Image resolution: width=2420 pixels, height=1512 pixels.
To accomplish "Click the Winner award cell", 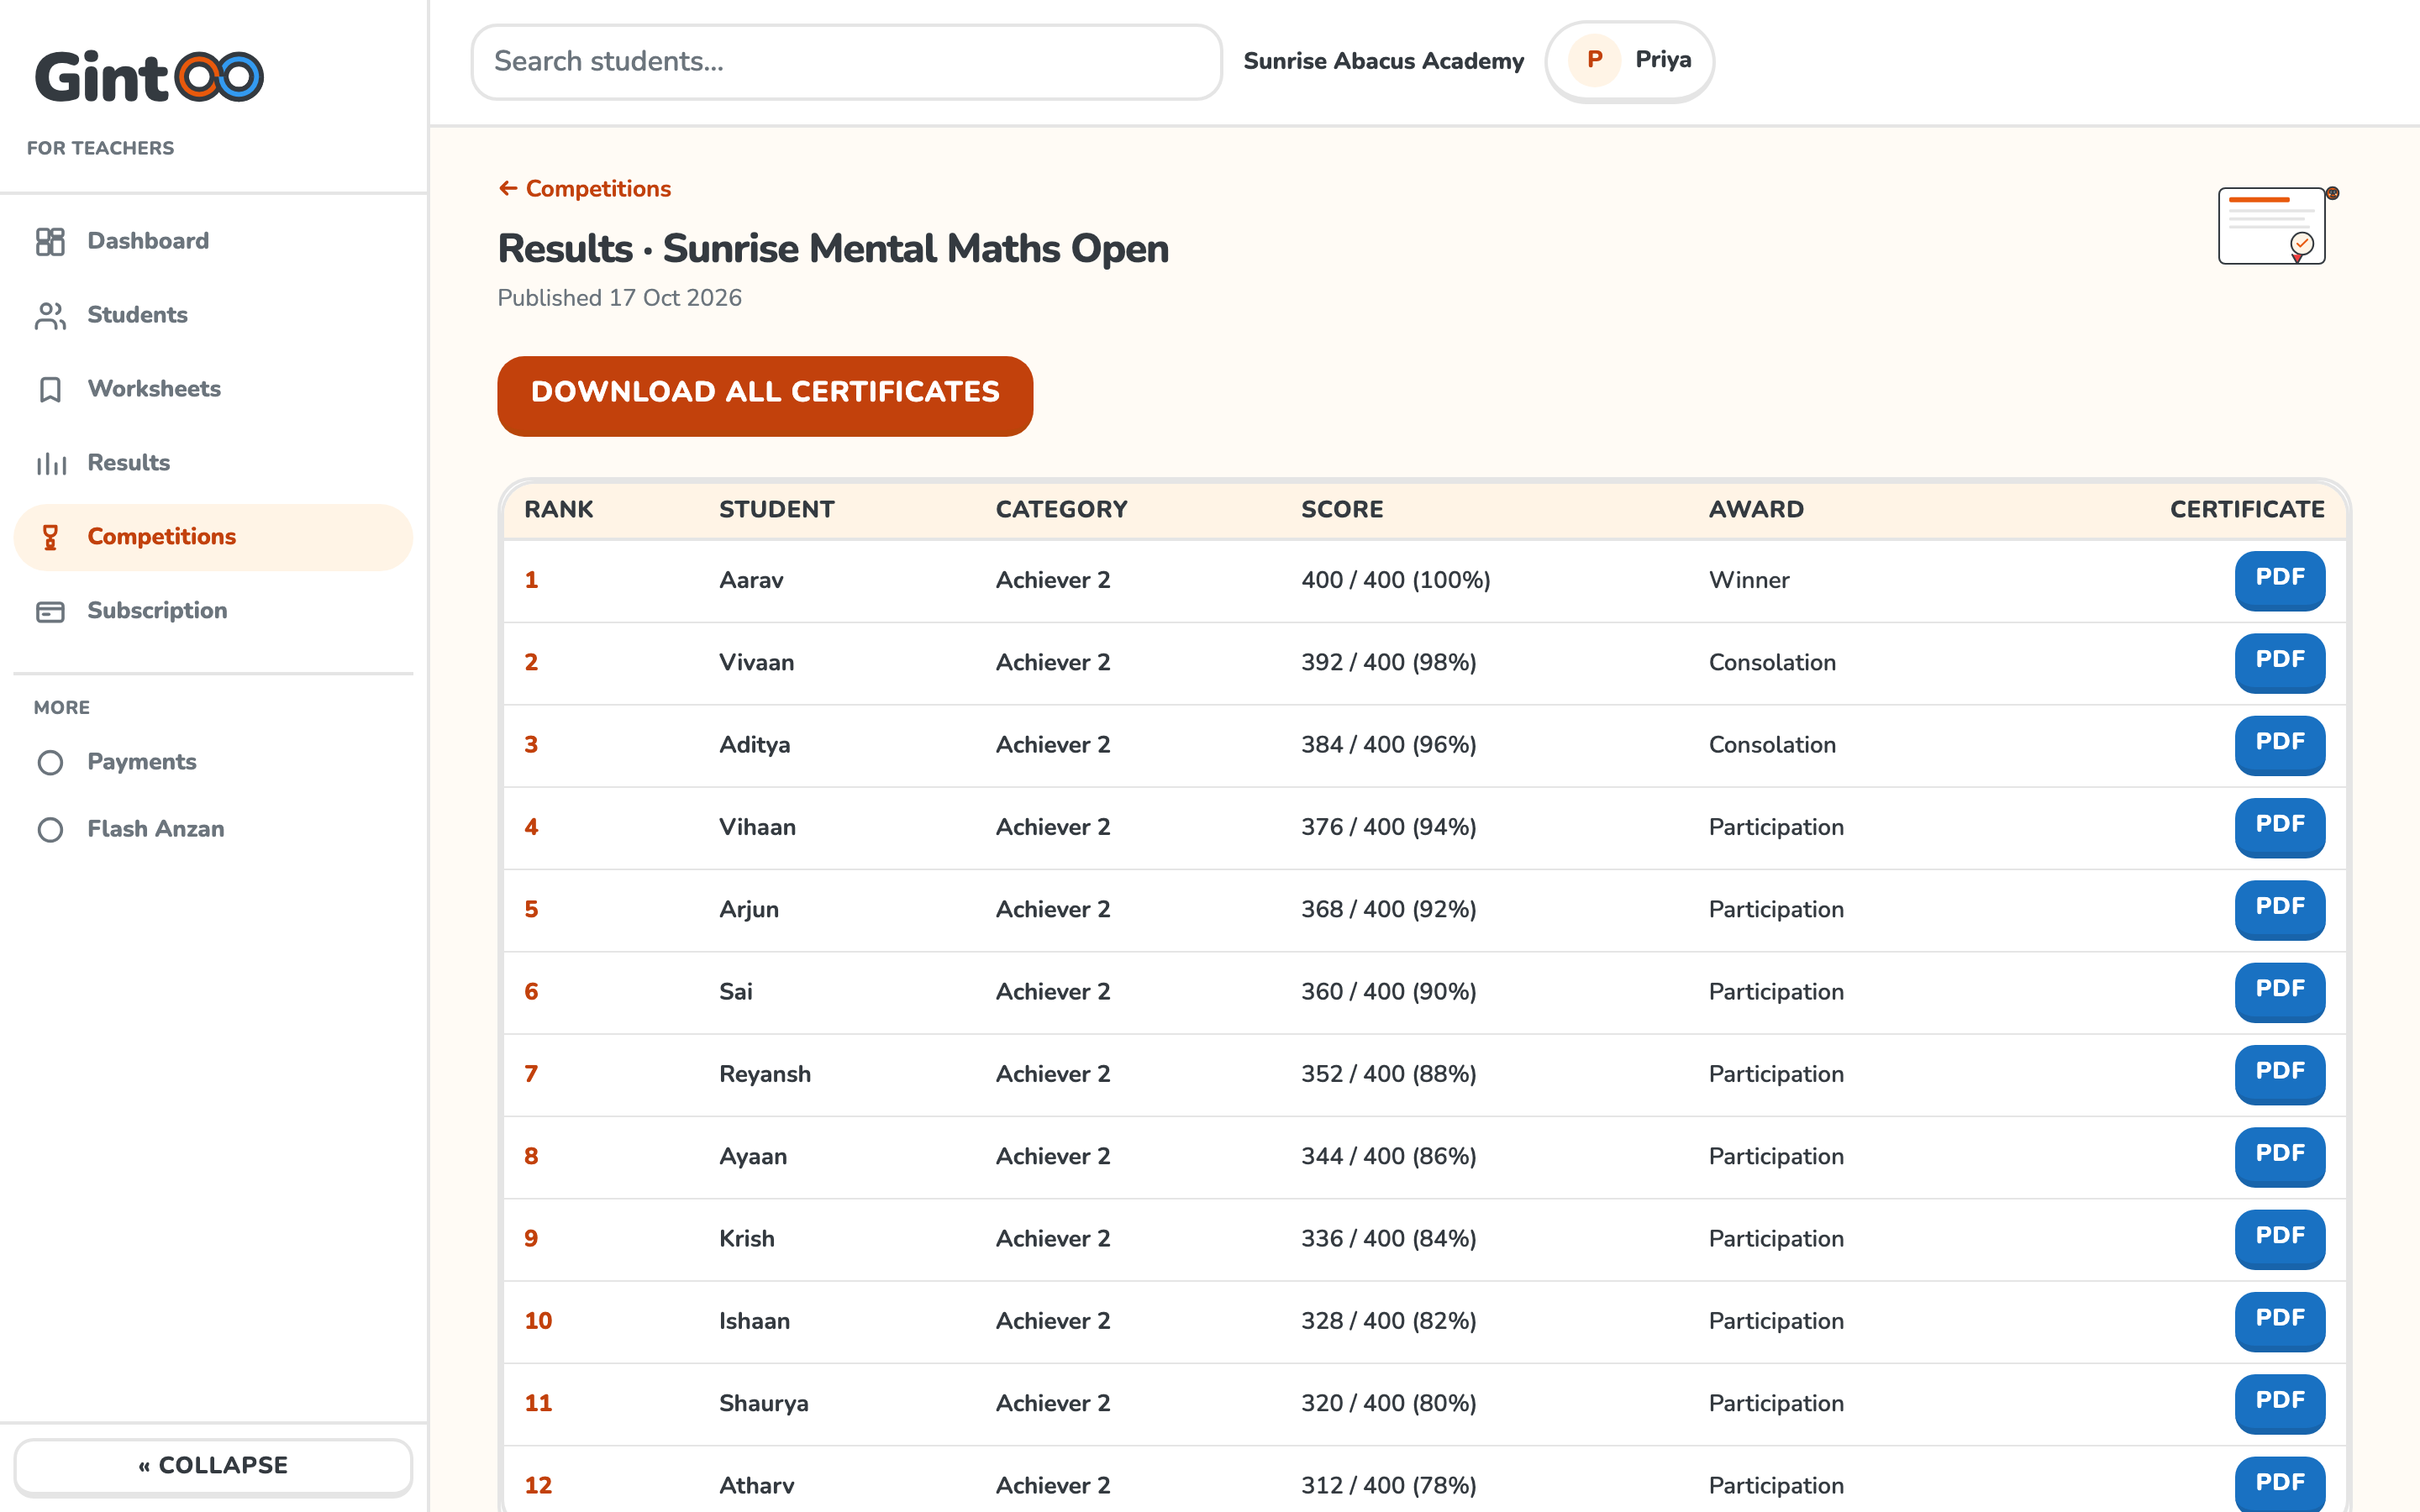I will [1749, 580].
